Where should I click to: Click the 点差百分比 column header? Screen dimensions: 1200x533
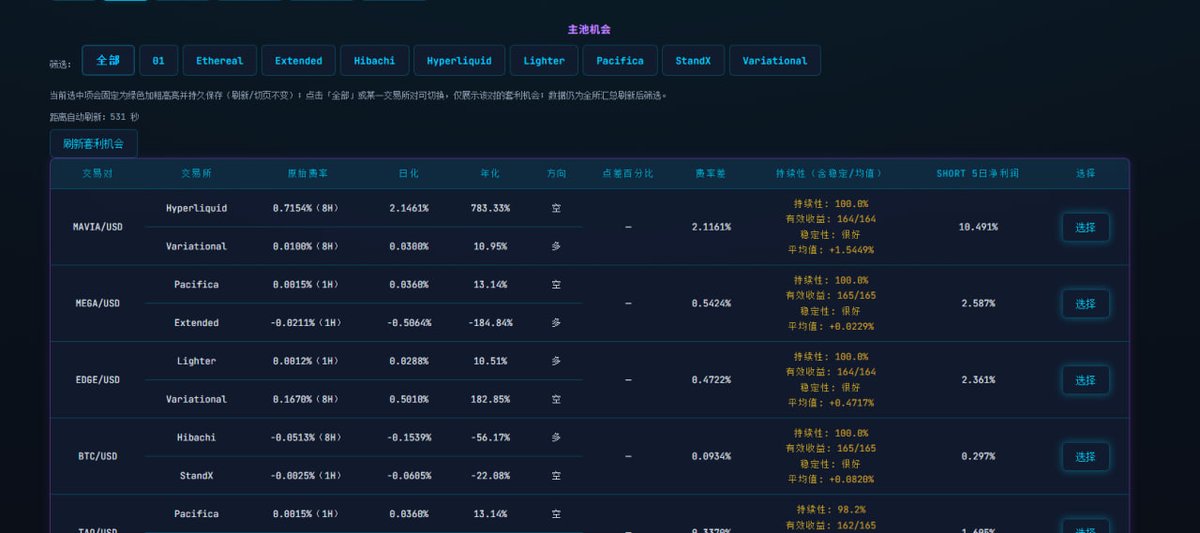[x=628, y=173]
